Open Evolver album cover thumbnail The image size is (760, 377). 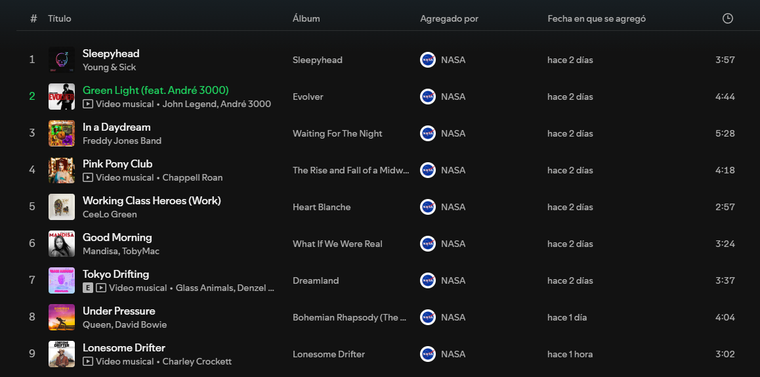coord(62,96)
